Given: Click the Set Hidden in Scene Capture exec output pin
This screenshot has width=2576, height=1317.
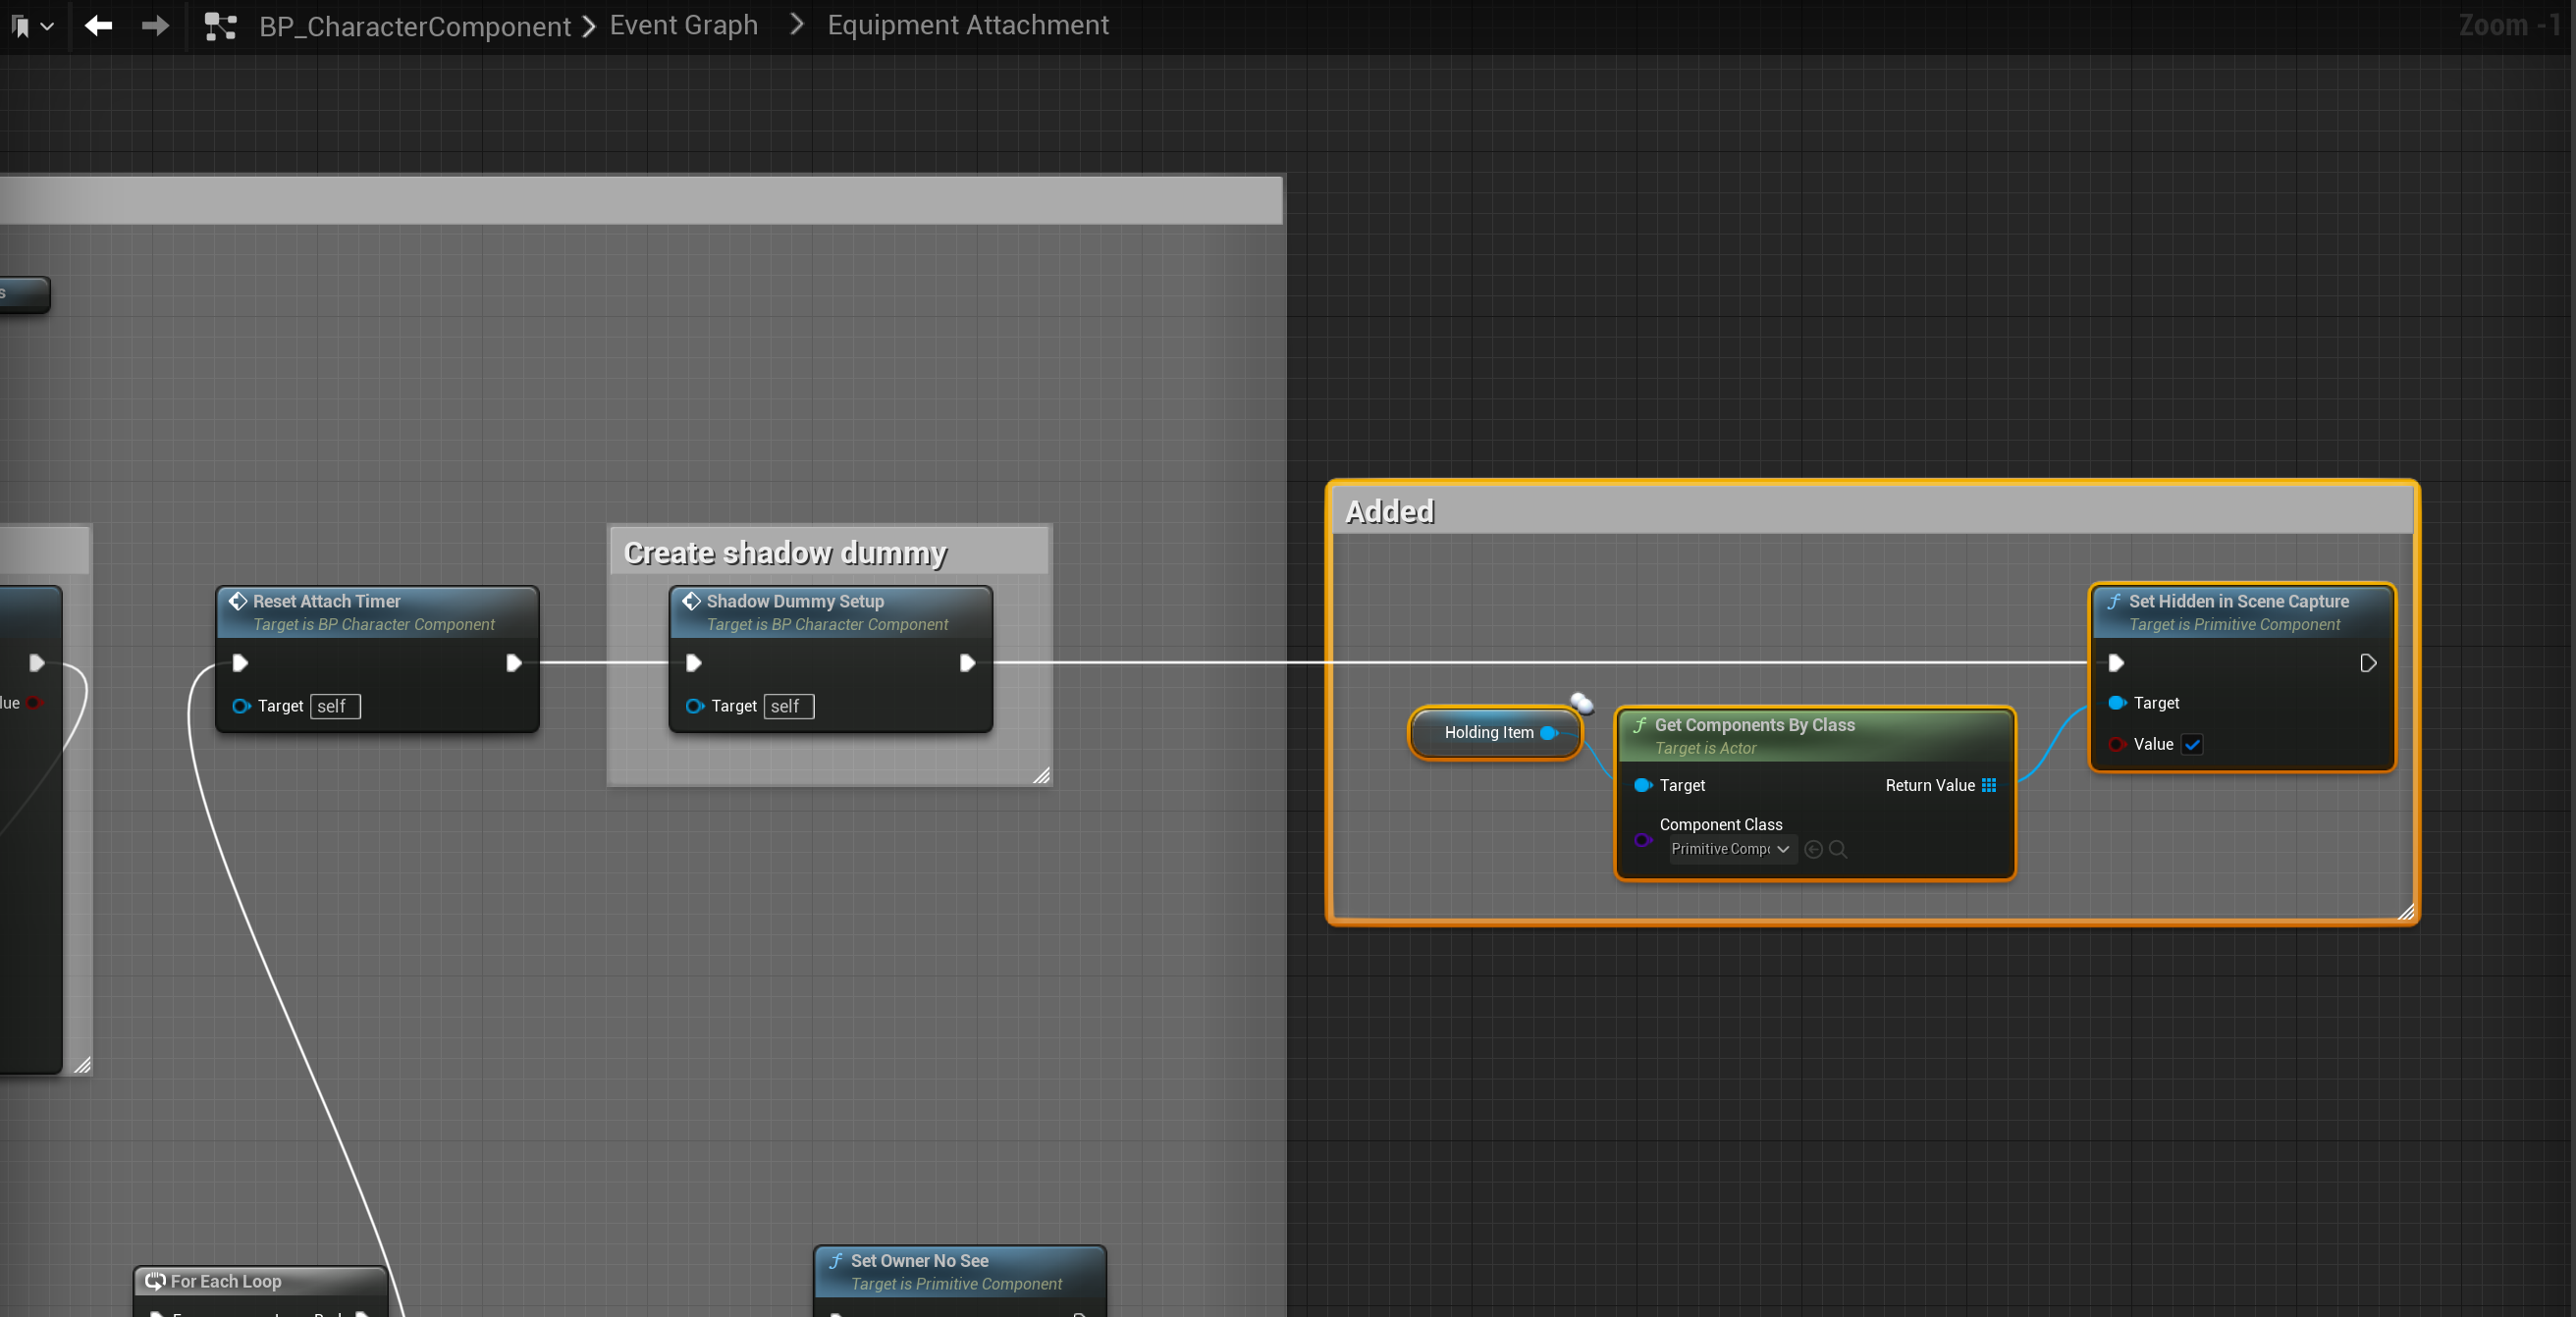Looking at the screenshot, I should click(x=2367, y=663).
